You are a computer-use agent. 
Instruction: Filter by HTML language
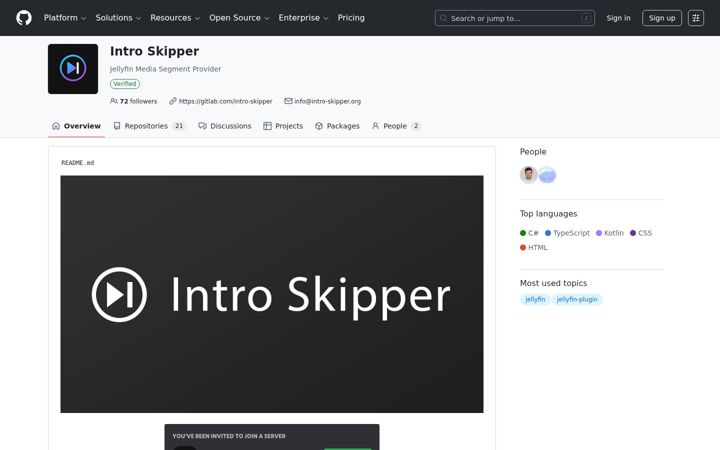[x=534, y=247]
